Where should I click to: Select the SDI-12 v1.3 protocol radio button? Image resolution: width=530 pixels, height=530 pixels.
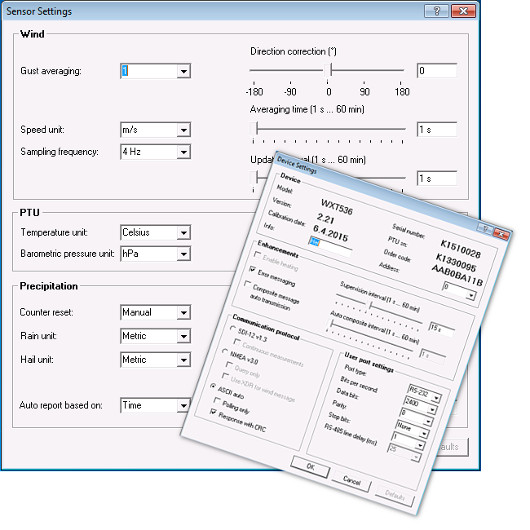coord(233,328)
